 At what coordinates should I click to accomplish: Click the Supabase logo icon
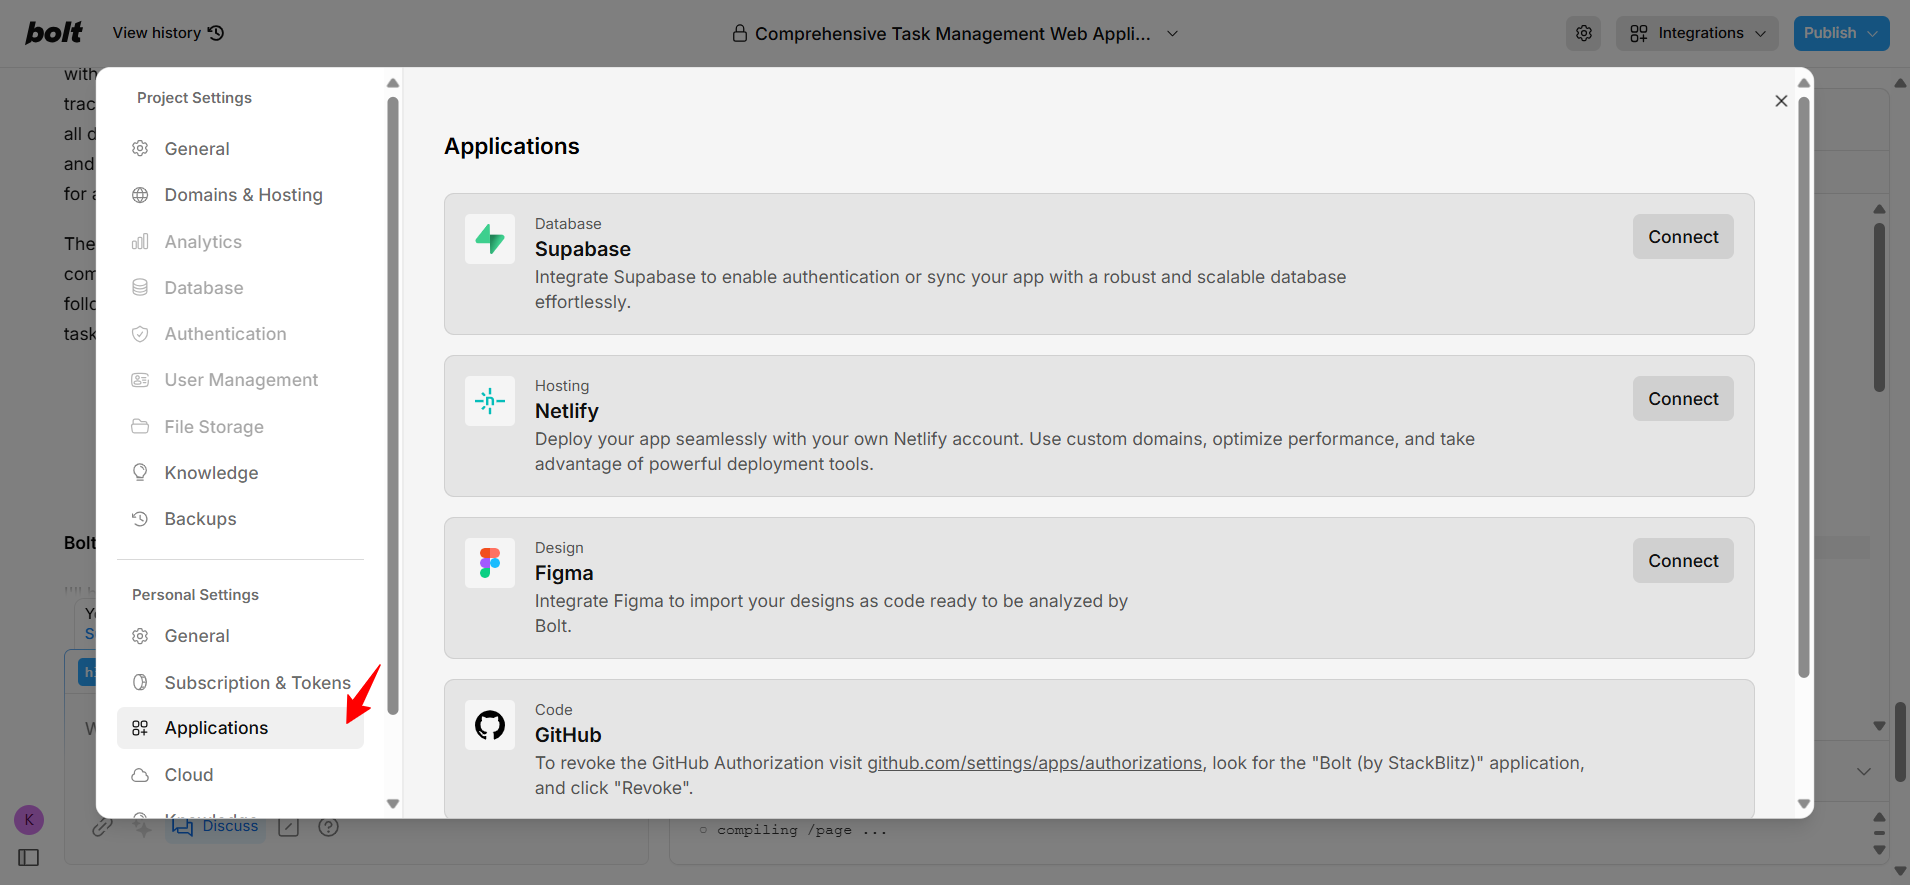click(x=490, y=239)
